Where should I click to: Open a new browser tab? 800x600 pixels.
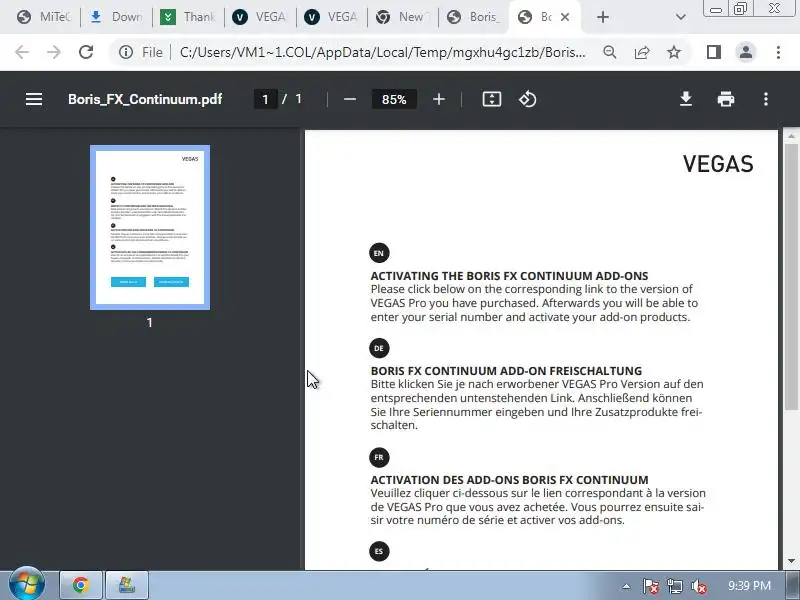[x=603, y=17]
